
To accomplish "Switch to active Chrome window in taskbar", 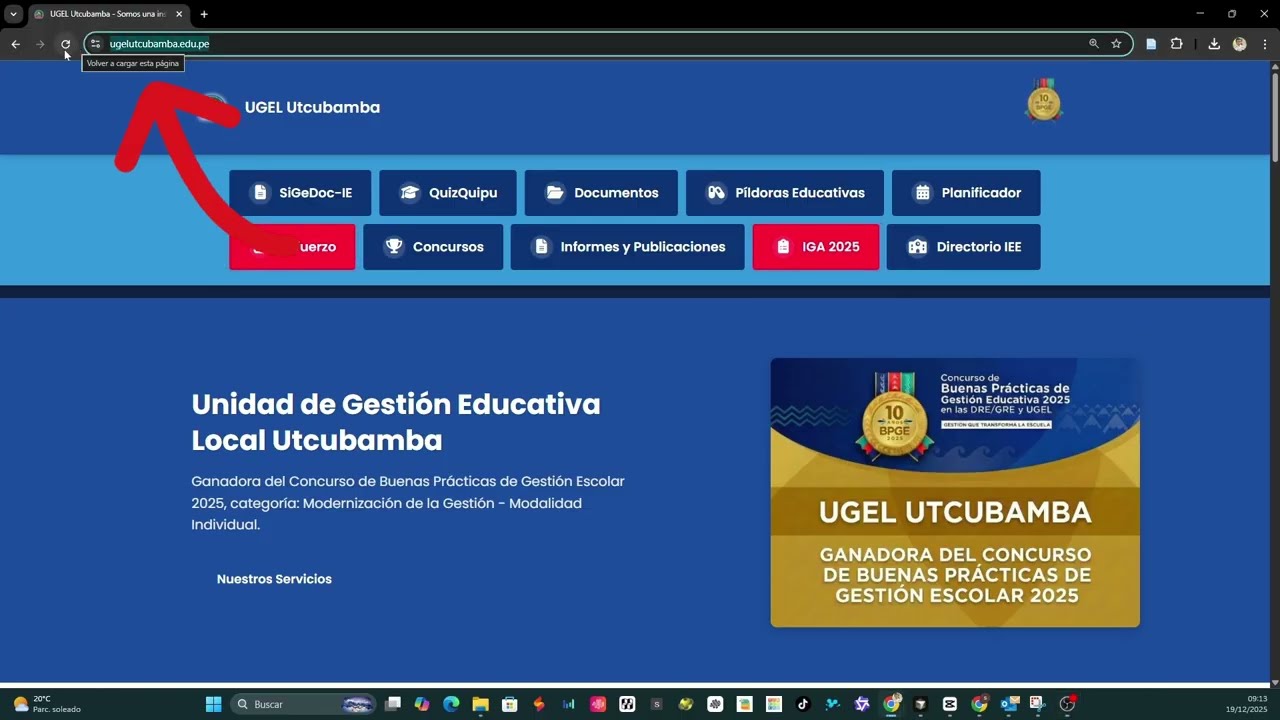I will coord(891,704).
